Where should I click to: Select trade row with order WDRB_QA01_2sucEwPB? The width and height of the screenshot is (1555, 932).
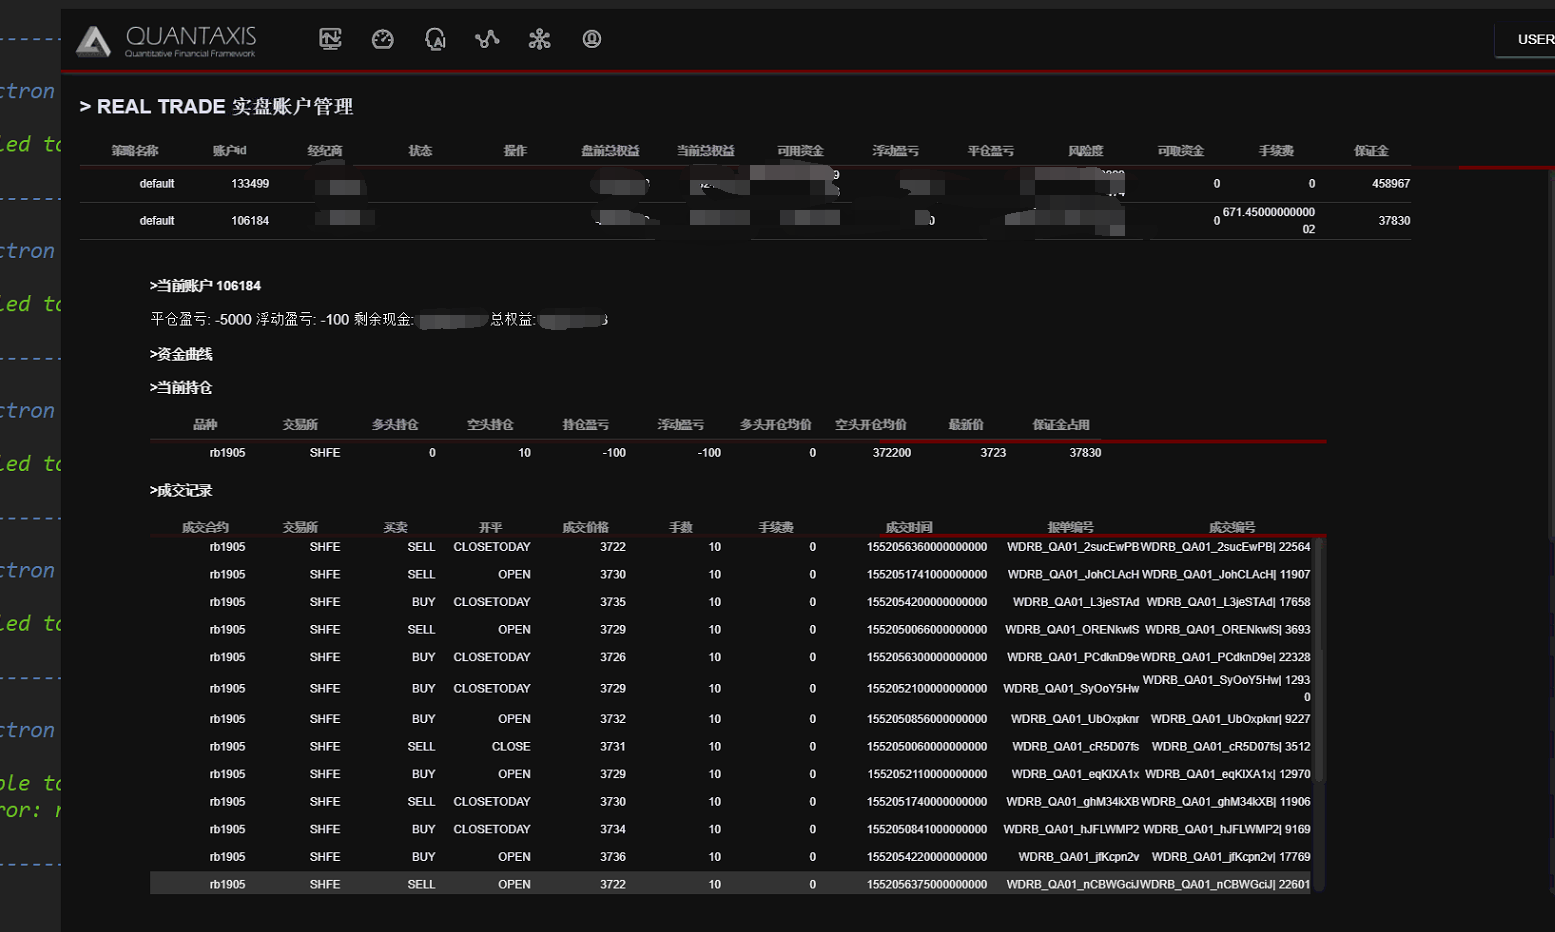(731, 547)
